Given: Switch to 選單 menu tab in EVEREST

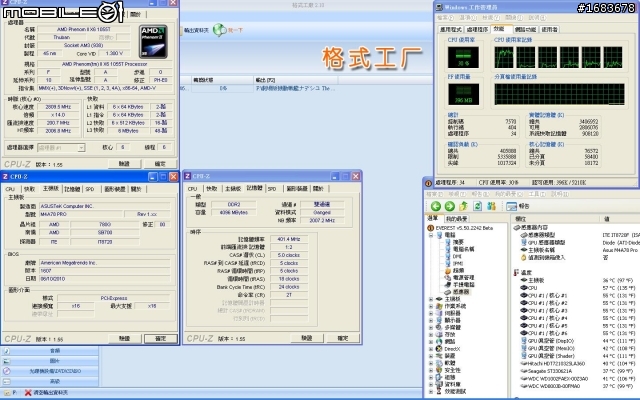Looking at the screenshot, I should click(x=433, y=218).
